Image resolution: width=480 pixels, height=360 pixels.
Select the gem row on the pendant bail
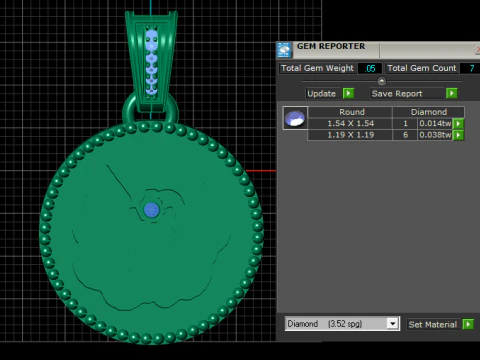(152, 63)
